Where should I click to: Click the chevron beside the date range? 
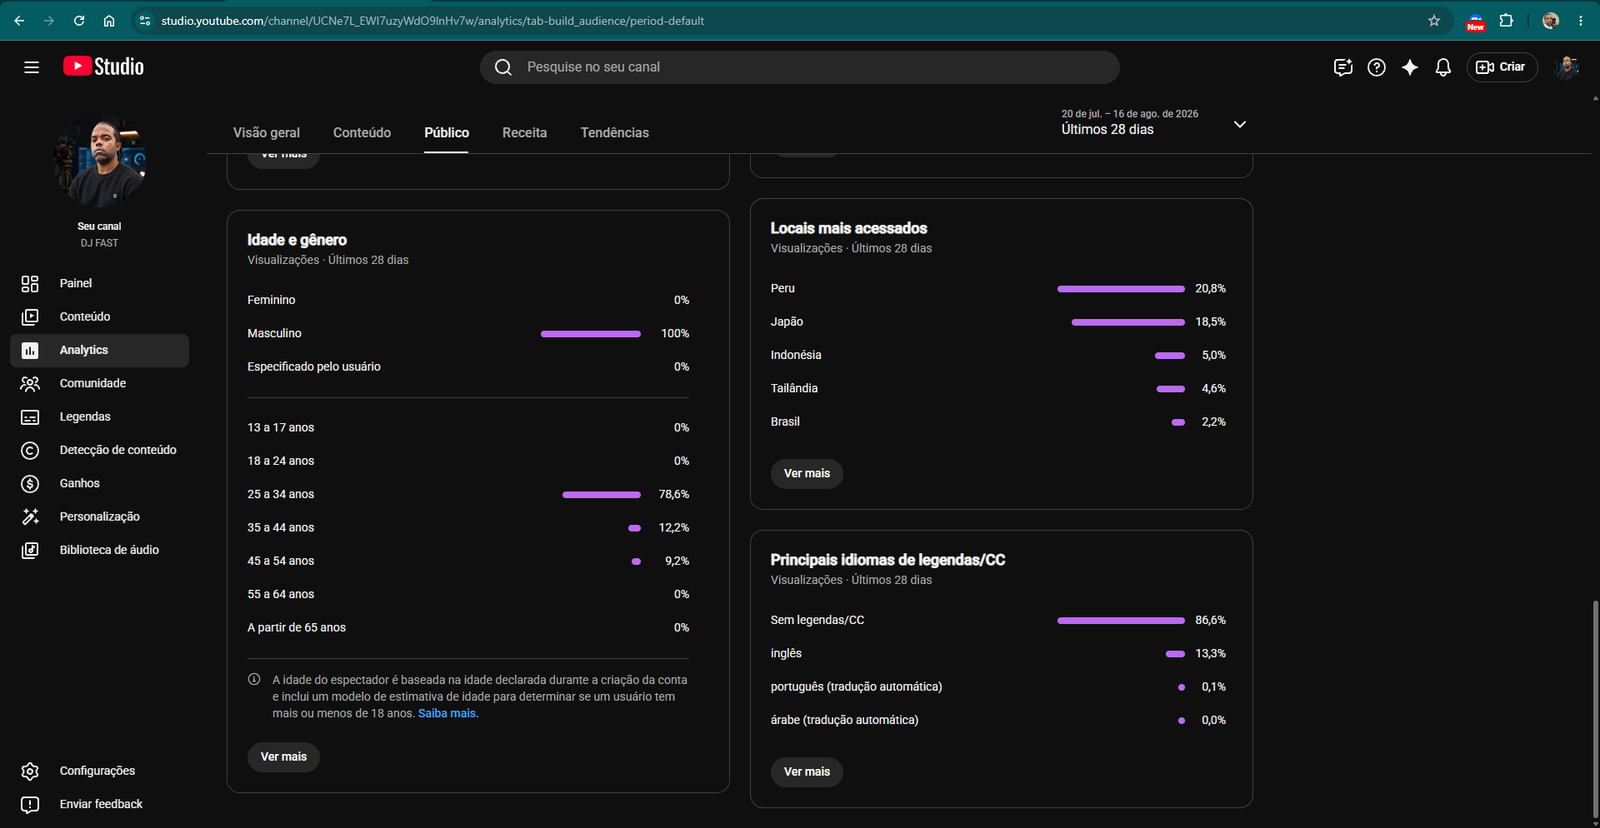[1240, 124]
